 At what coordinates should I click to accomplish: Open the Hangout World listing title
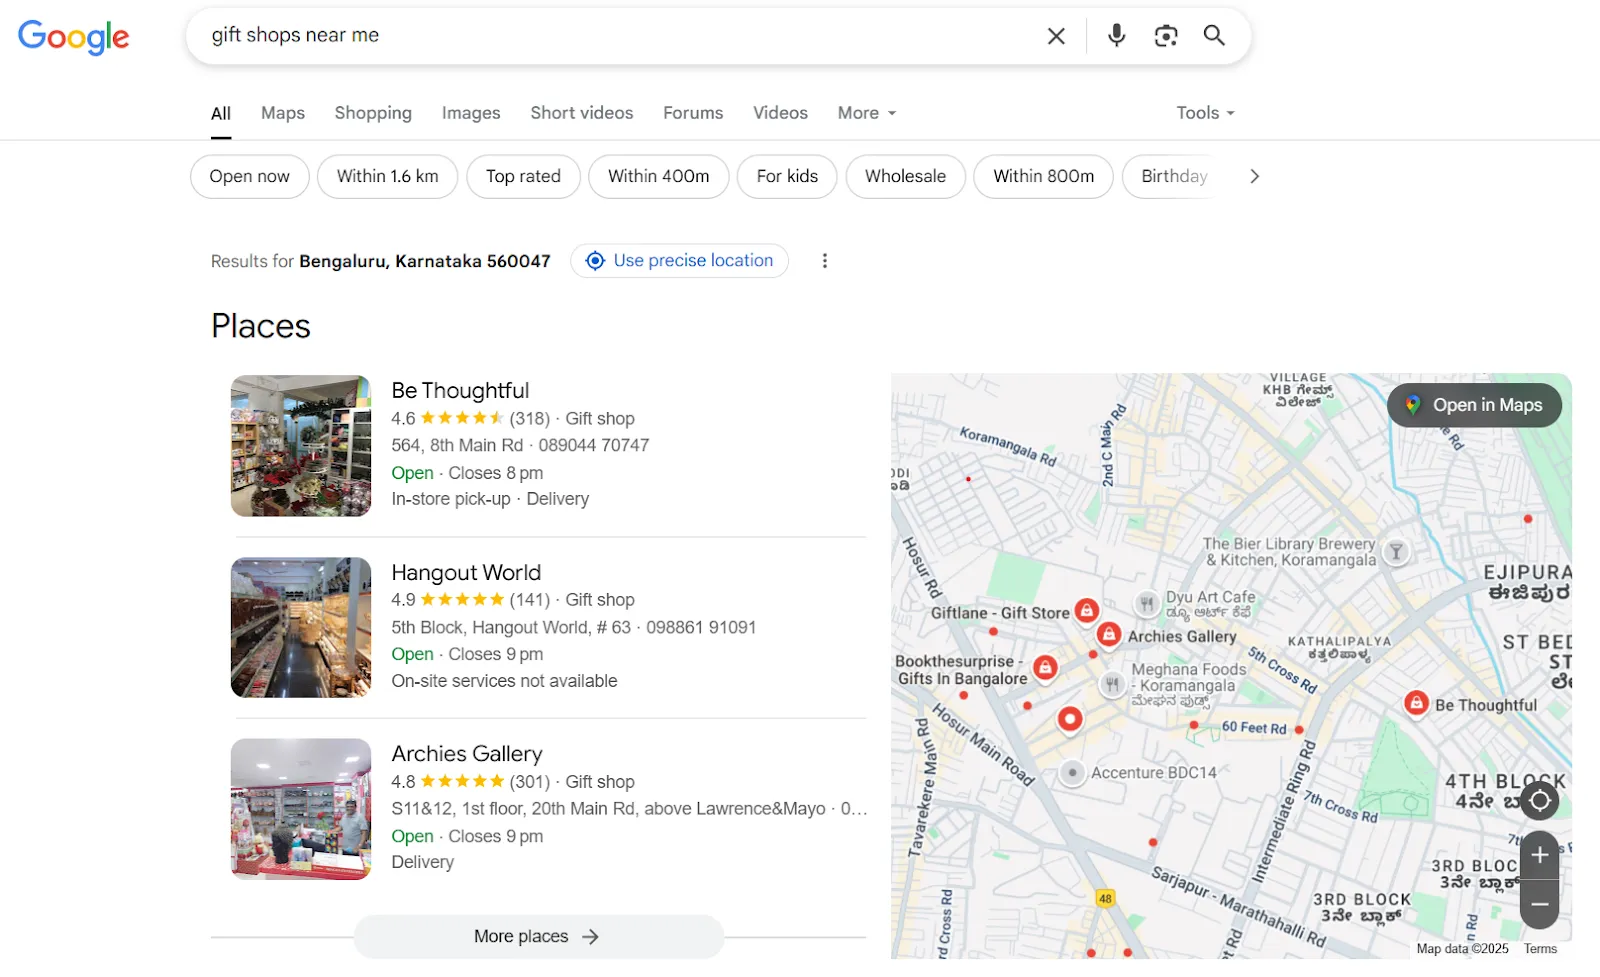[x=466, y=573]
